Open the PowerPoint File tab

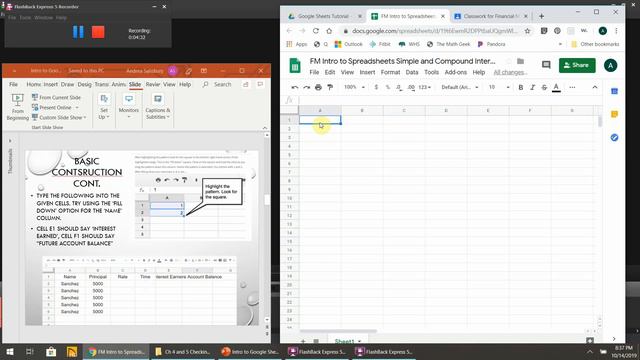tap(13, 84)
